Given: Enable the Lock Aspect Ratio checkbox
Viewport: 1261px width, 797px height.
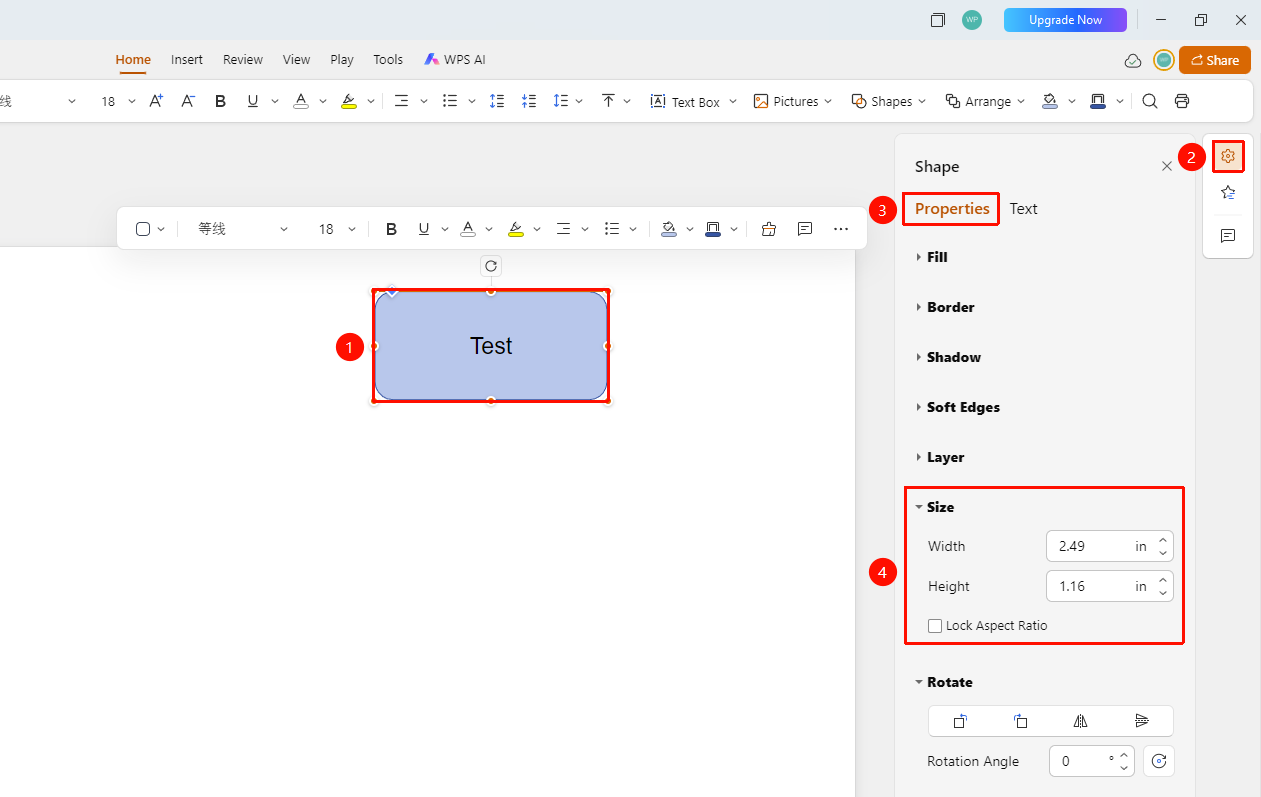Looking at the screenshot, I should pos(935,626).
